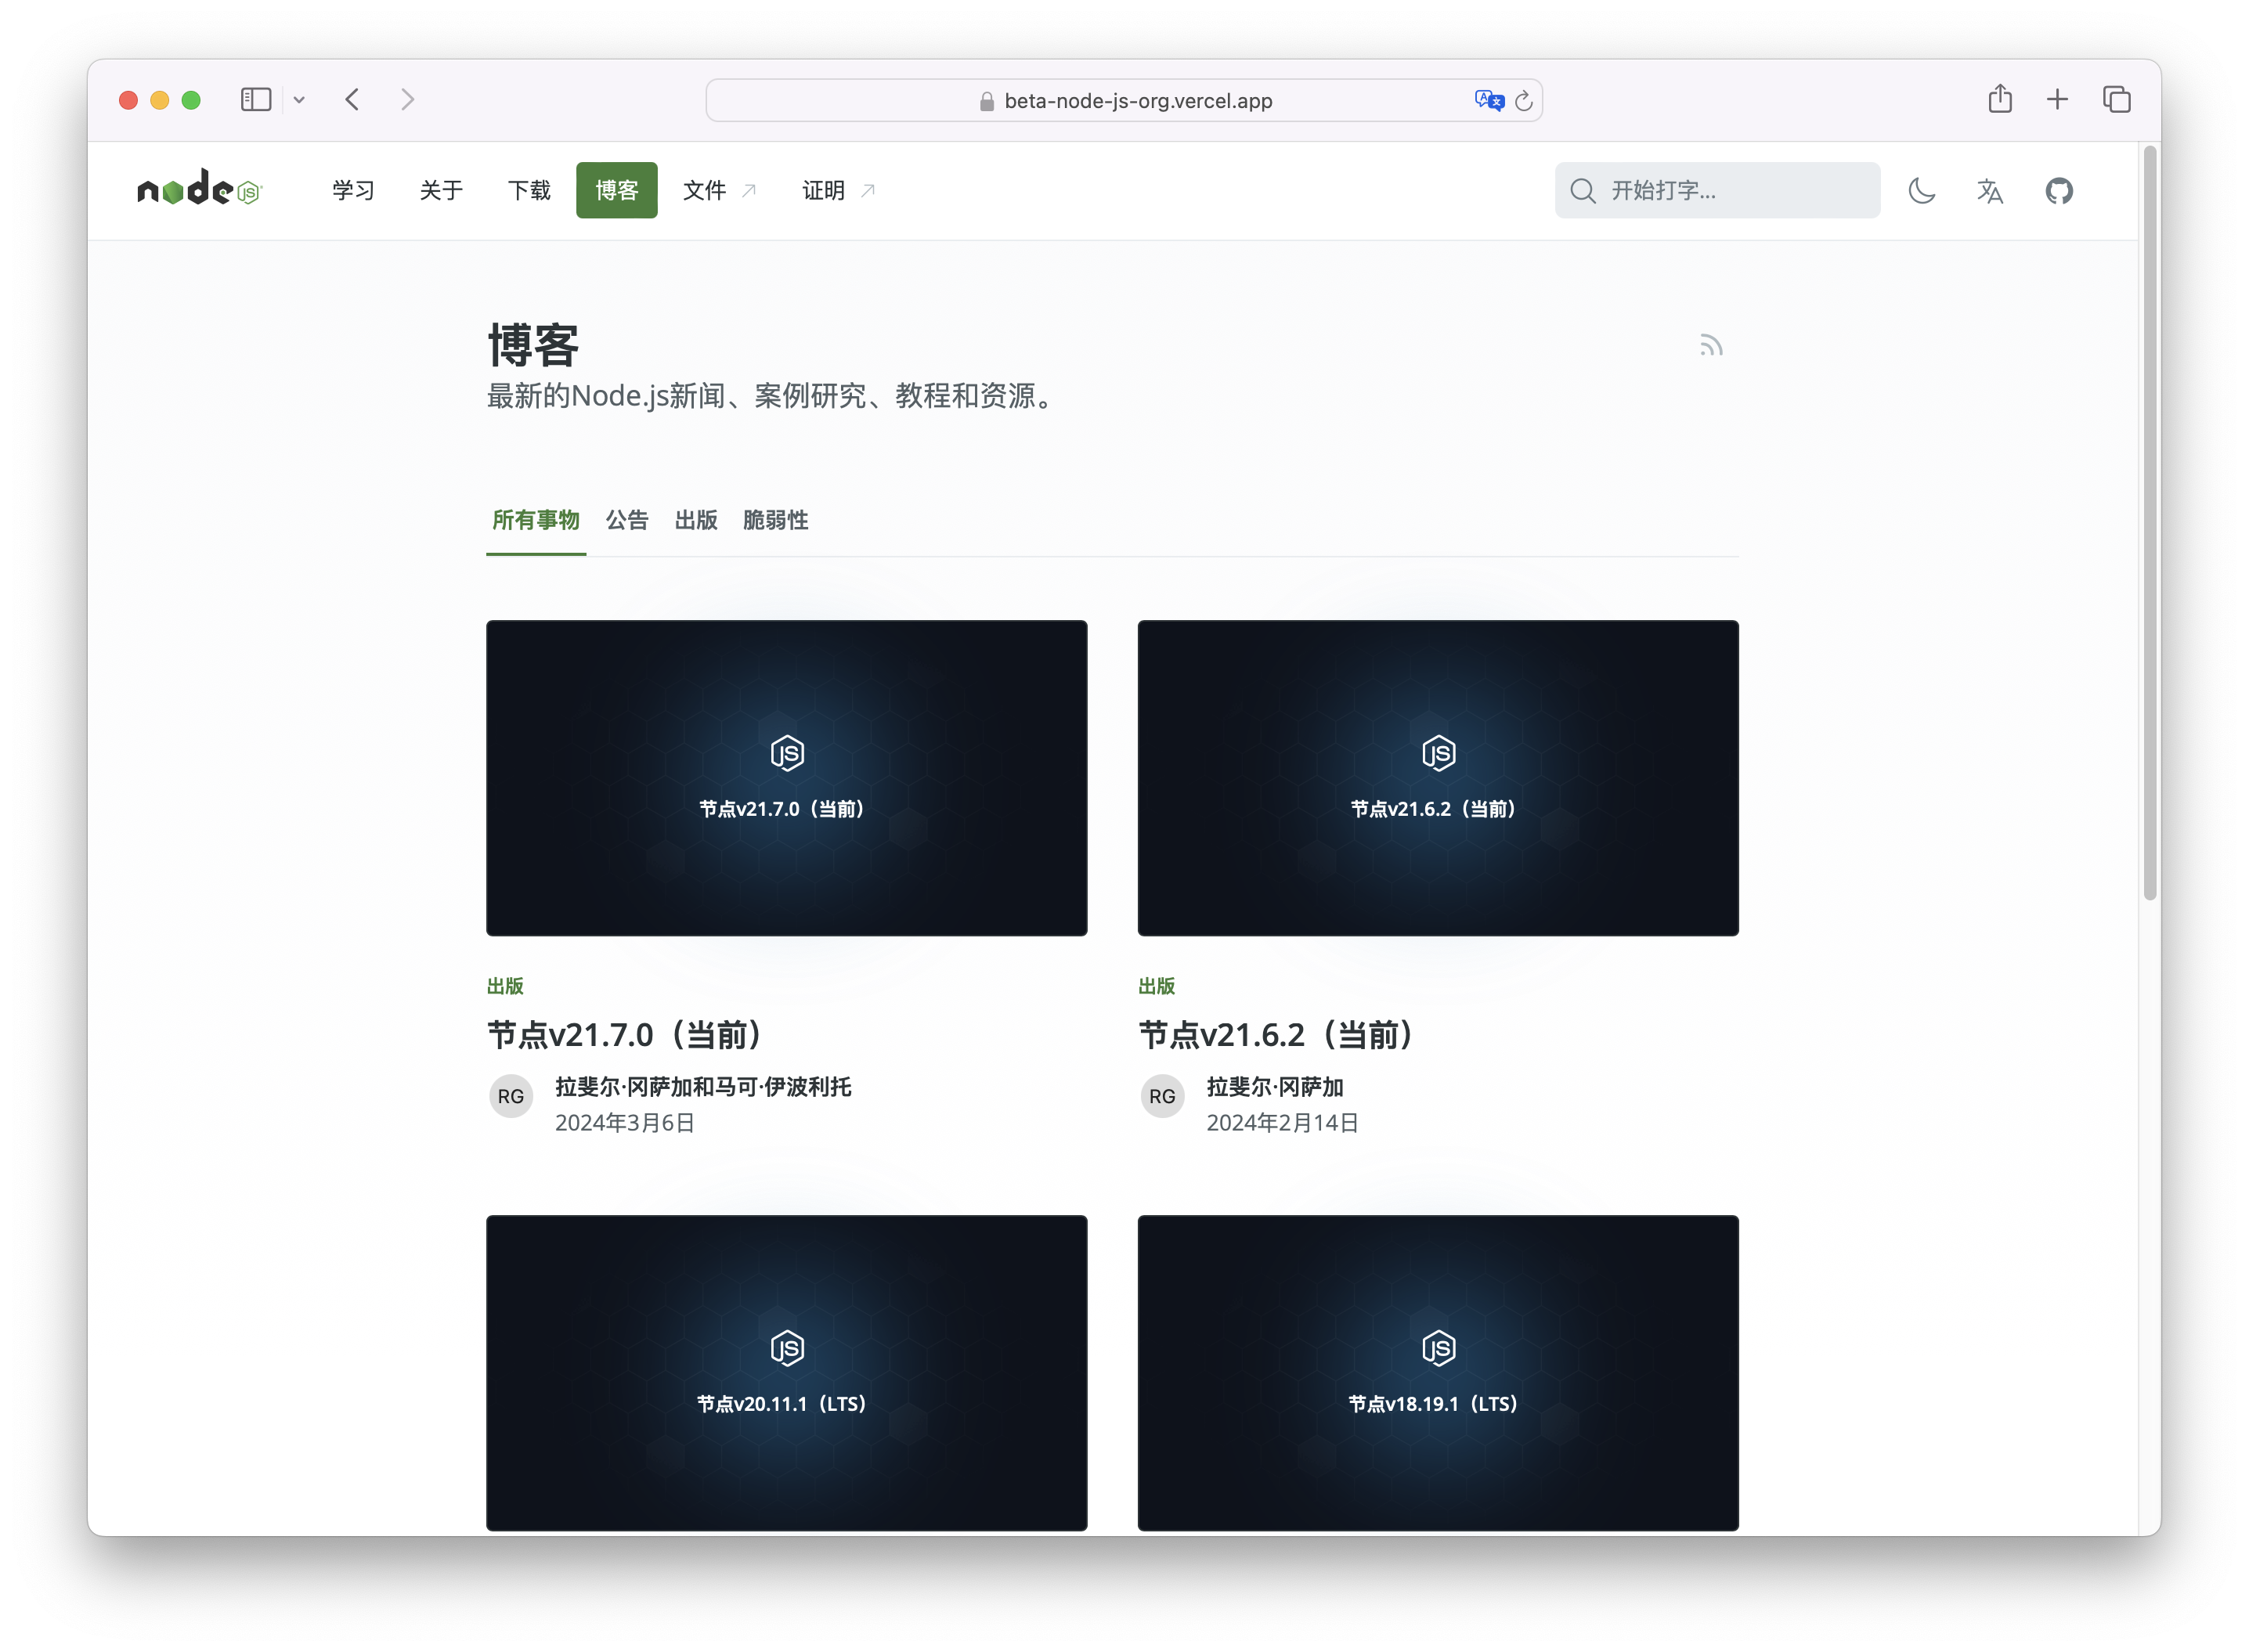Open the language selector icon
The width and height of the screenshot is (2249, 1652).
[1990, 190]
